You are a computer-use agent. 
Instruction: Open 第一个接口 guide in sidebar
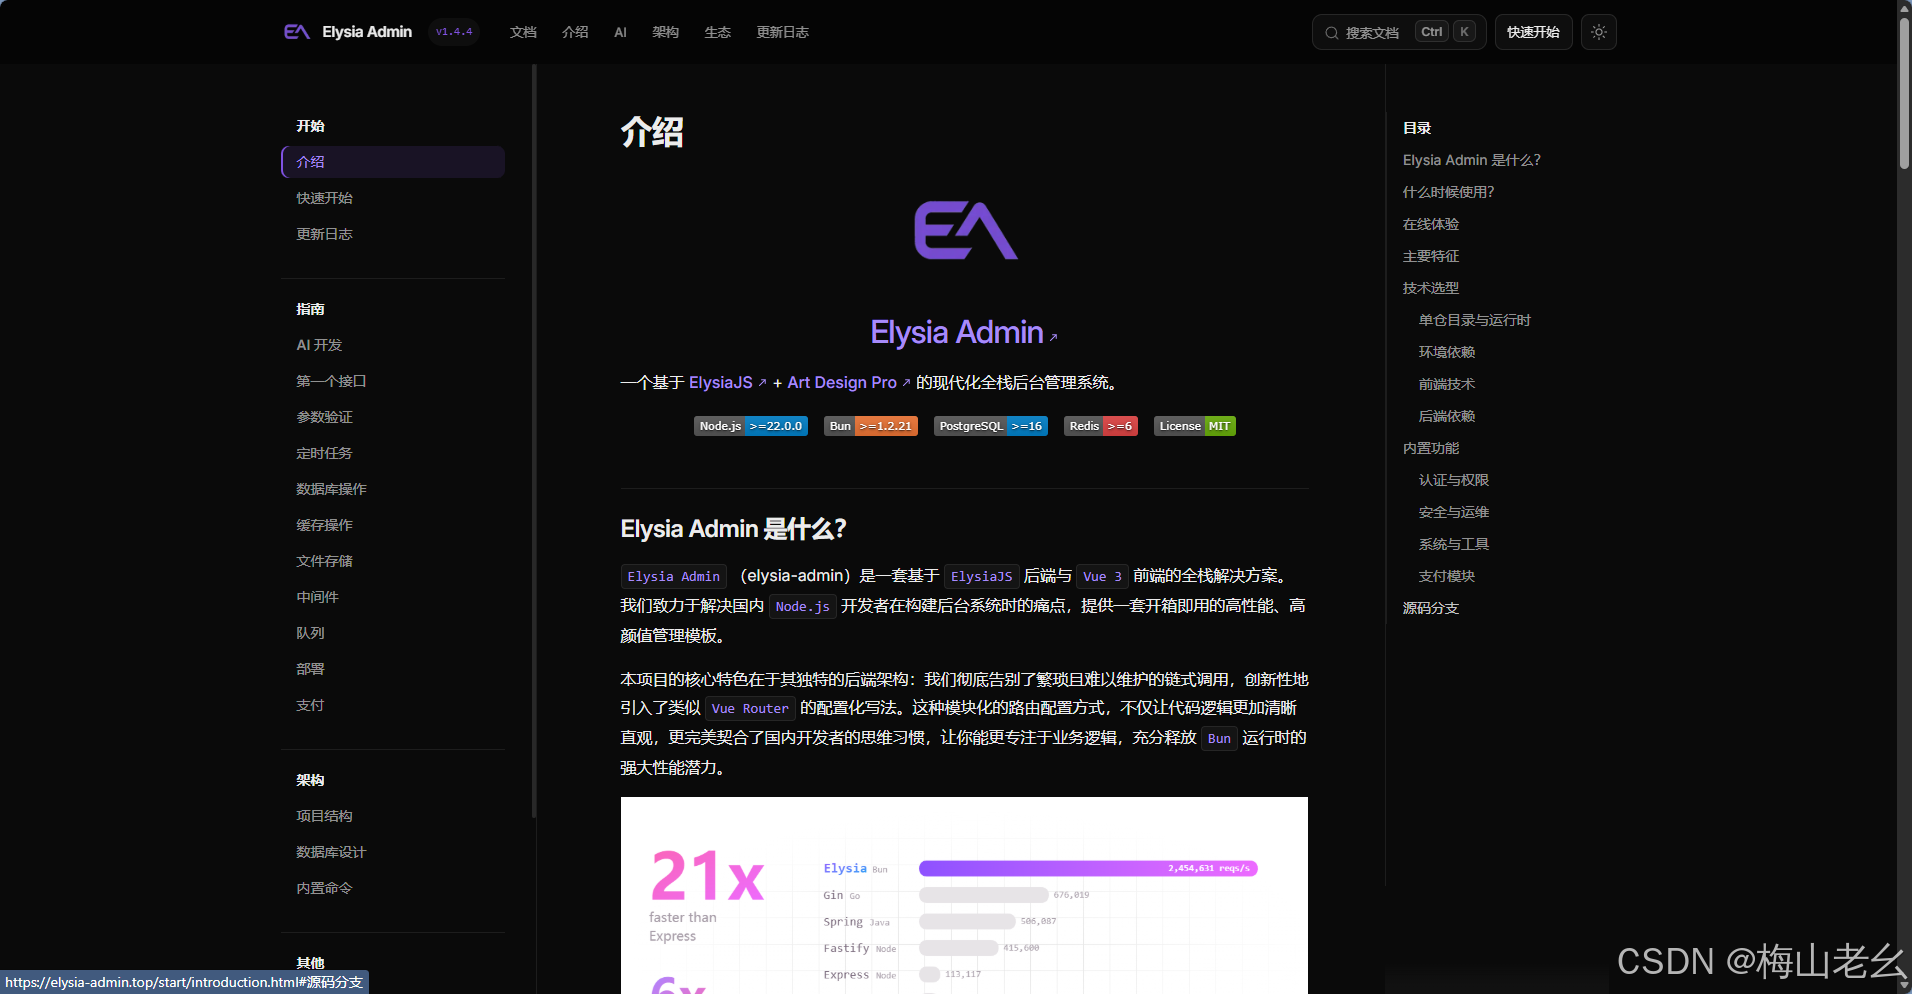pos(331,381)
